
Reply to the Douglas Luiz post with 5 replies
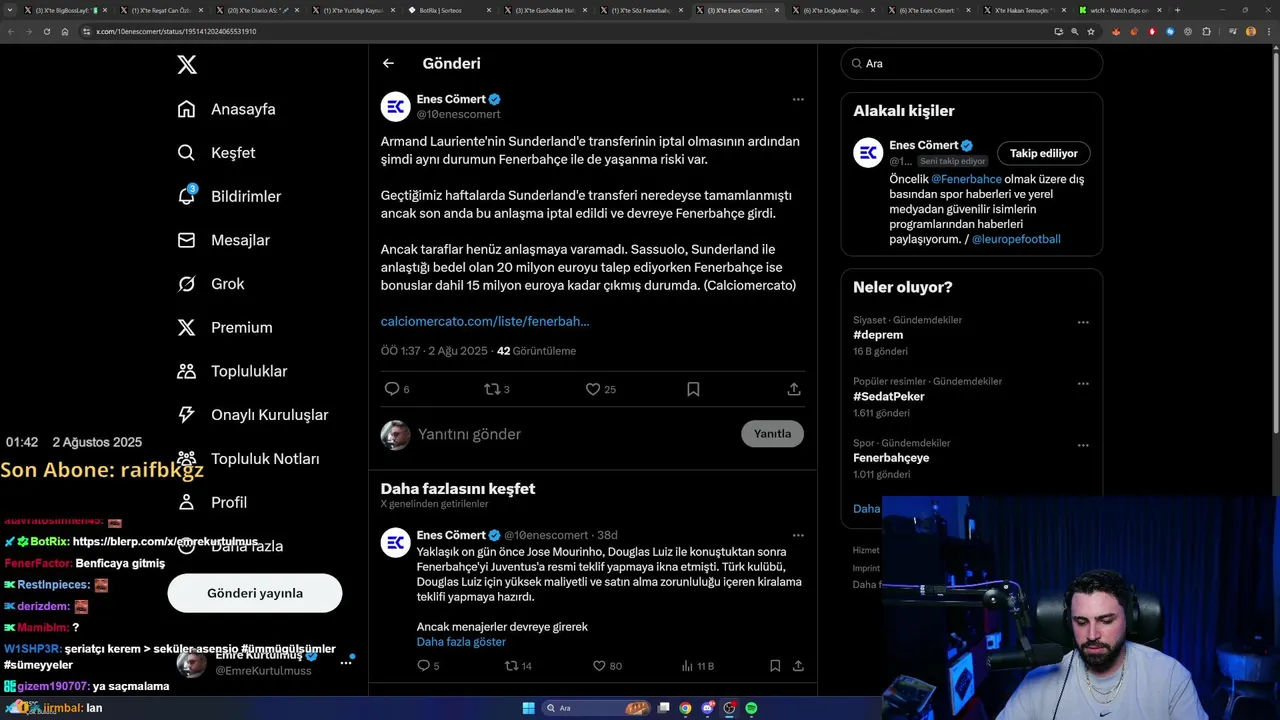tap(428, 665)
